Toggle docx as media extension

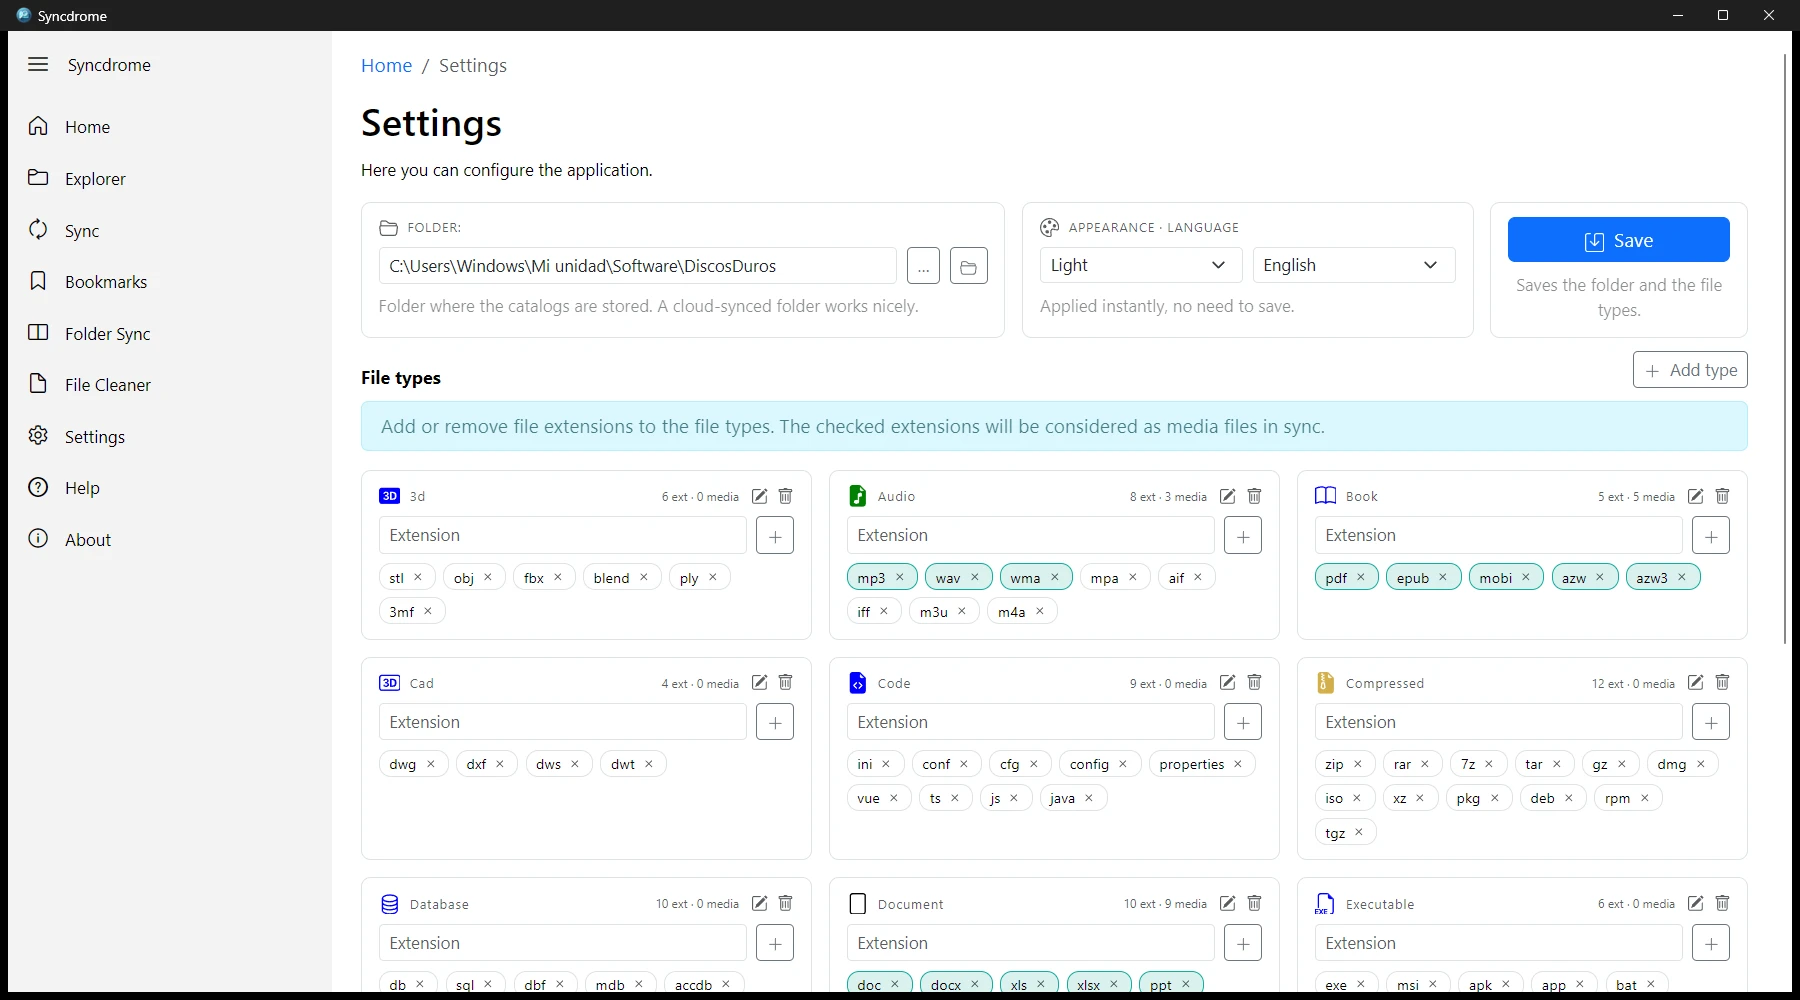tap(946, 984)
